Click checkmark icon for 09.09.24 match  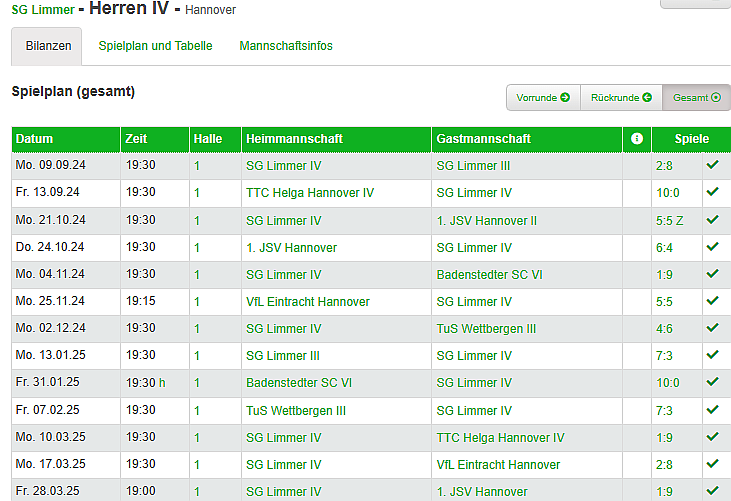(712, 165)
